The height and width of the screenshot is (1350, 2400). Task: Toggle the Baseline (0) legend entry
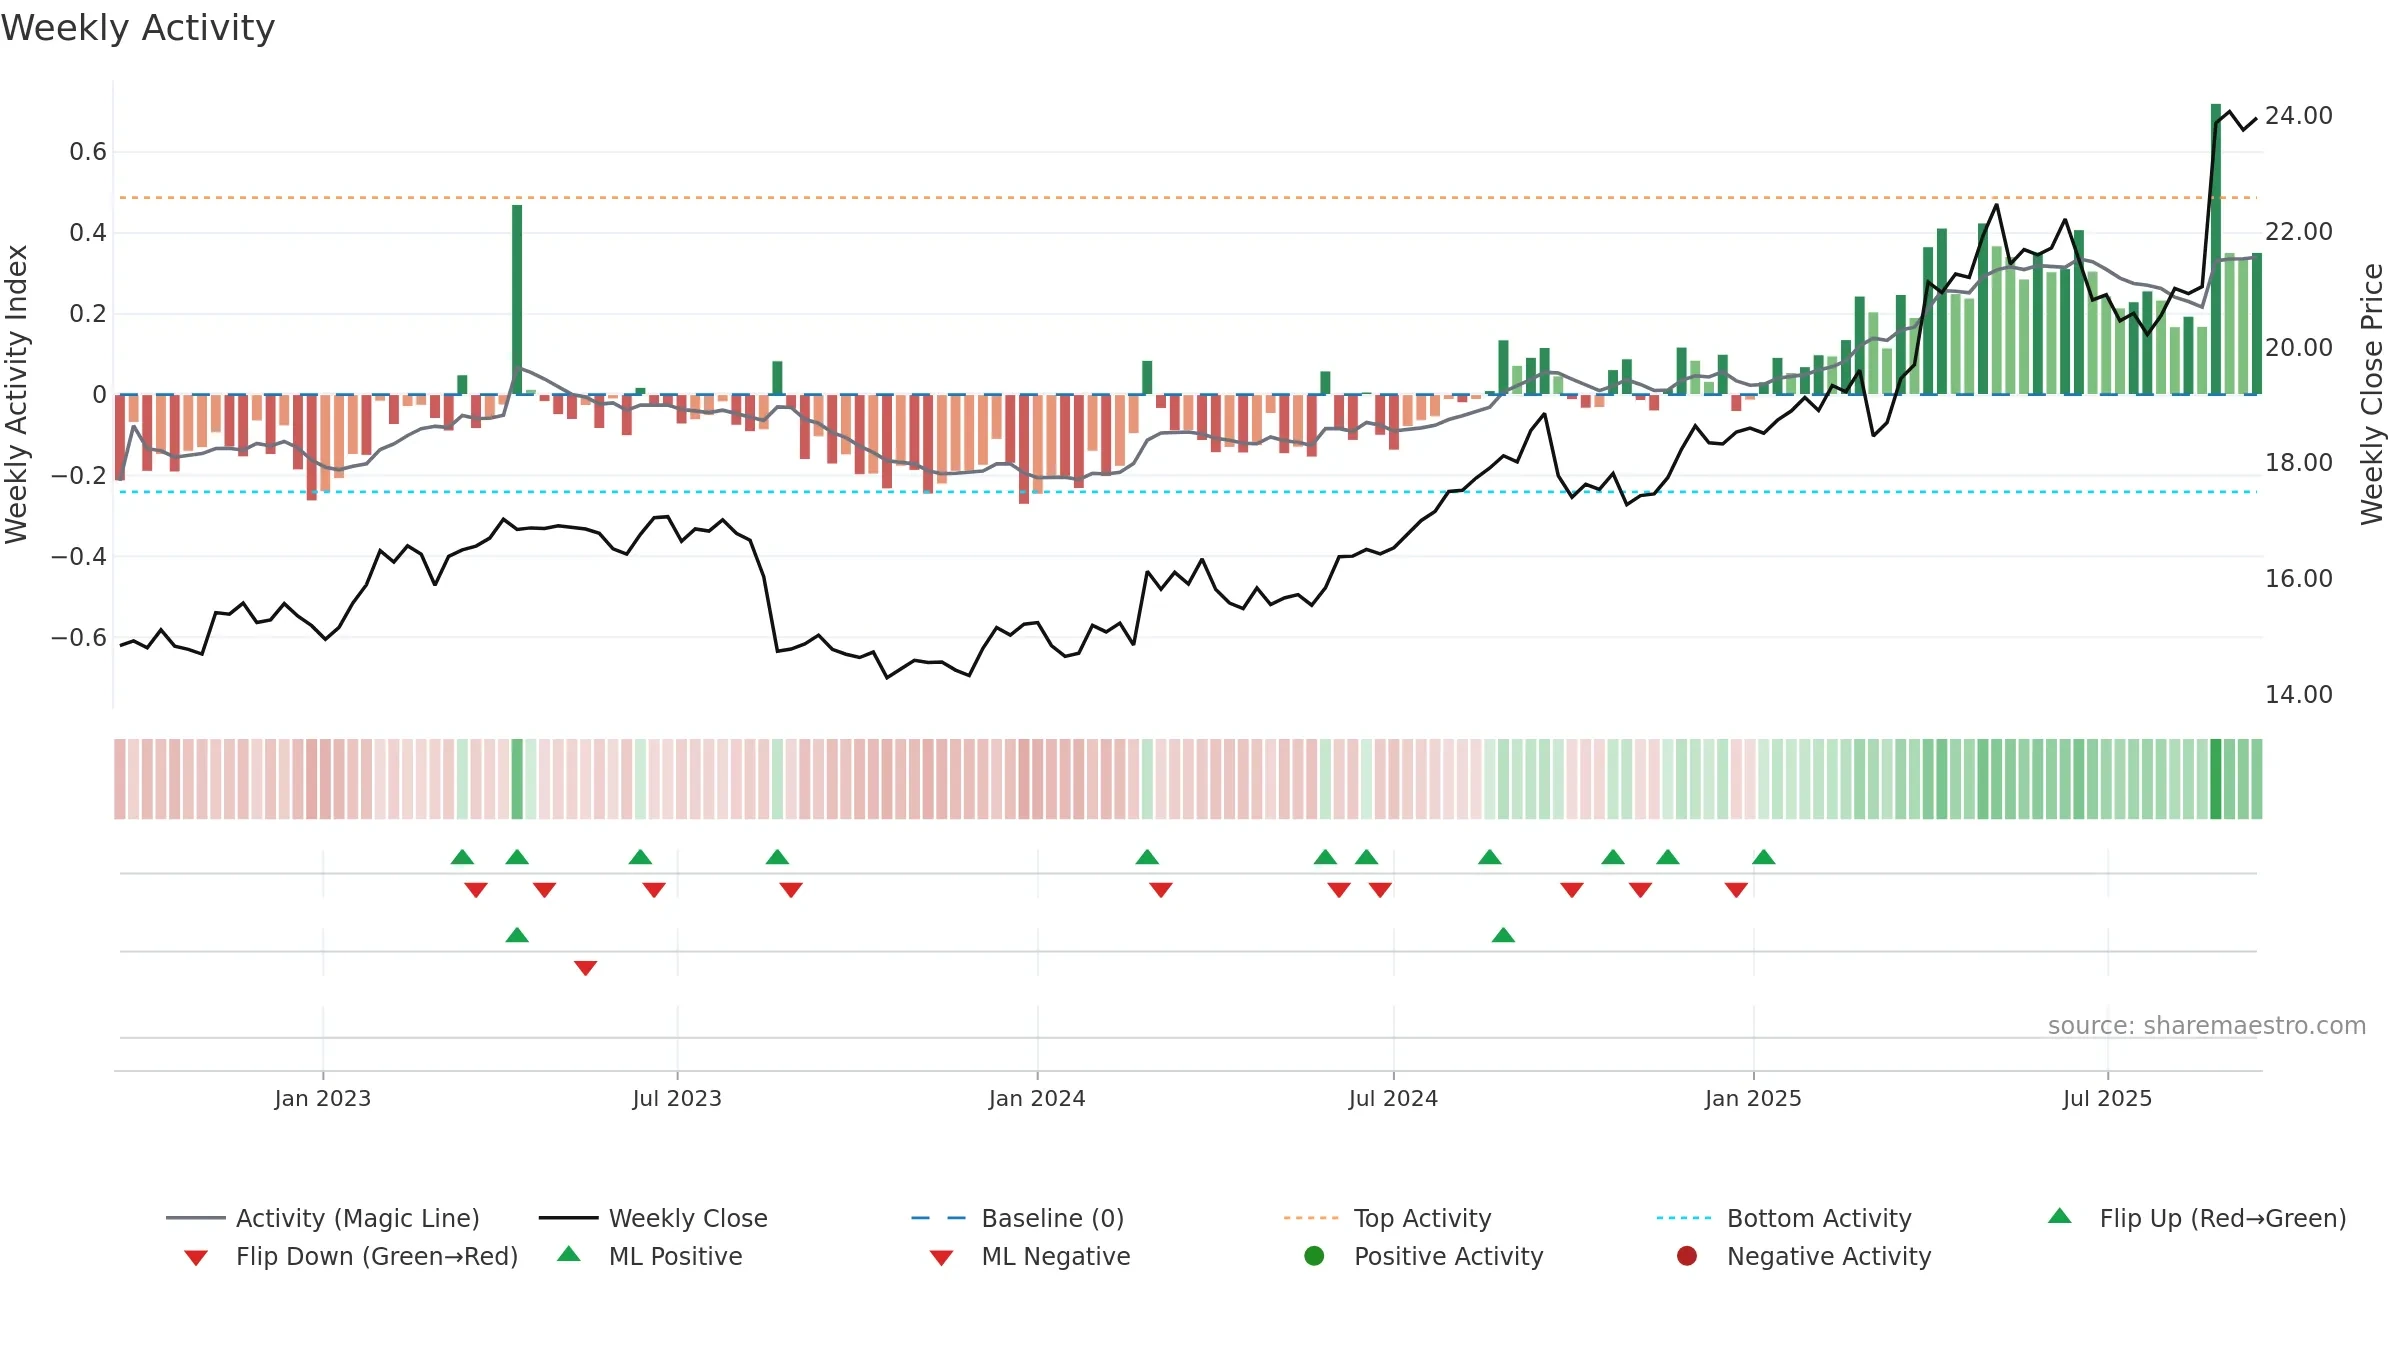(x=1017, y=1218)
